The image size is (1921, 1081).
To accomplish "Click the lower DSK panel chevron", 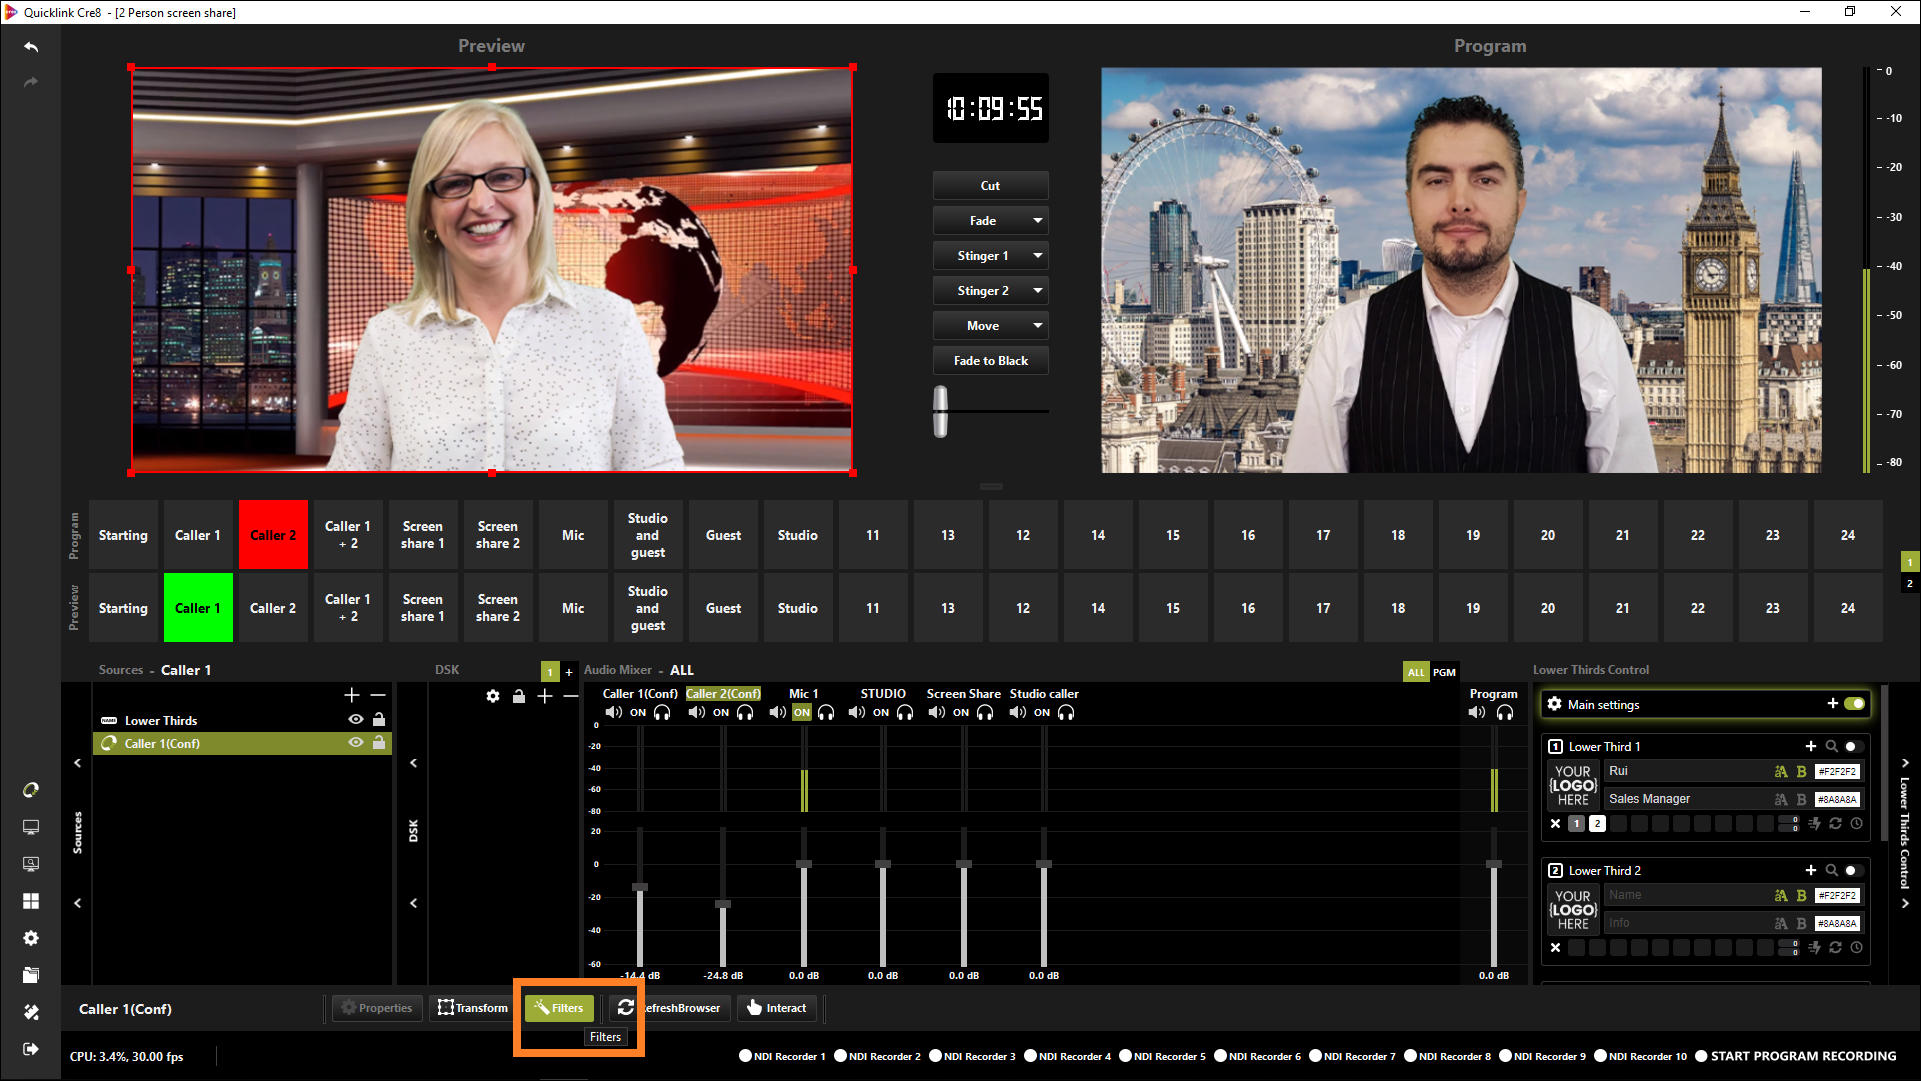I will [413, 903].
